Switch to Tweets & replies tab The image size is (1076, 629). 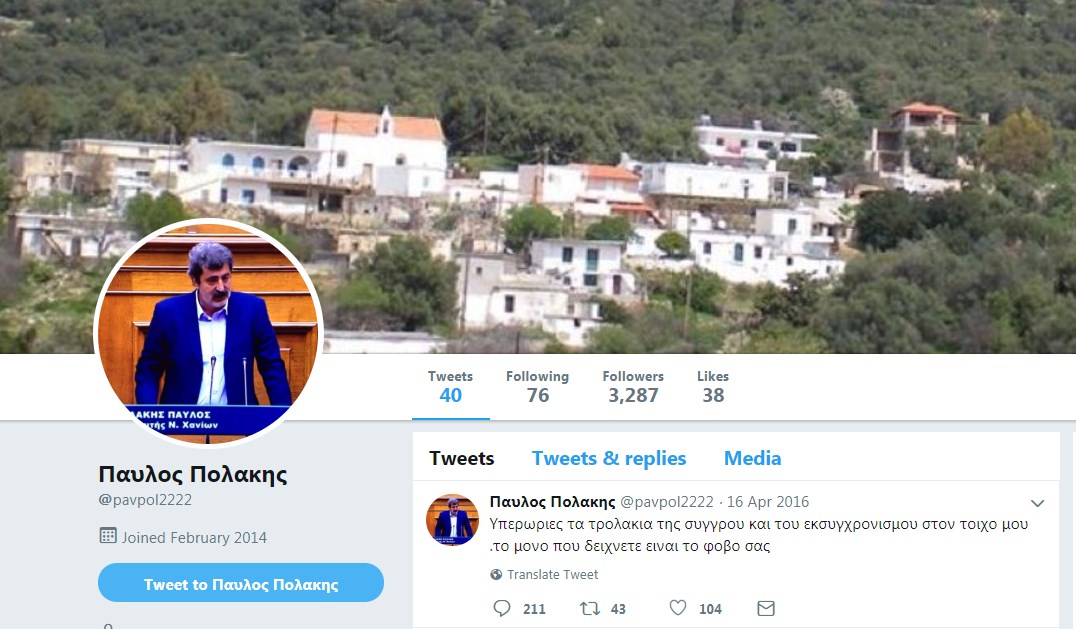pyautogui.click(x=609, y=458)
